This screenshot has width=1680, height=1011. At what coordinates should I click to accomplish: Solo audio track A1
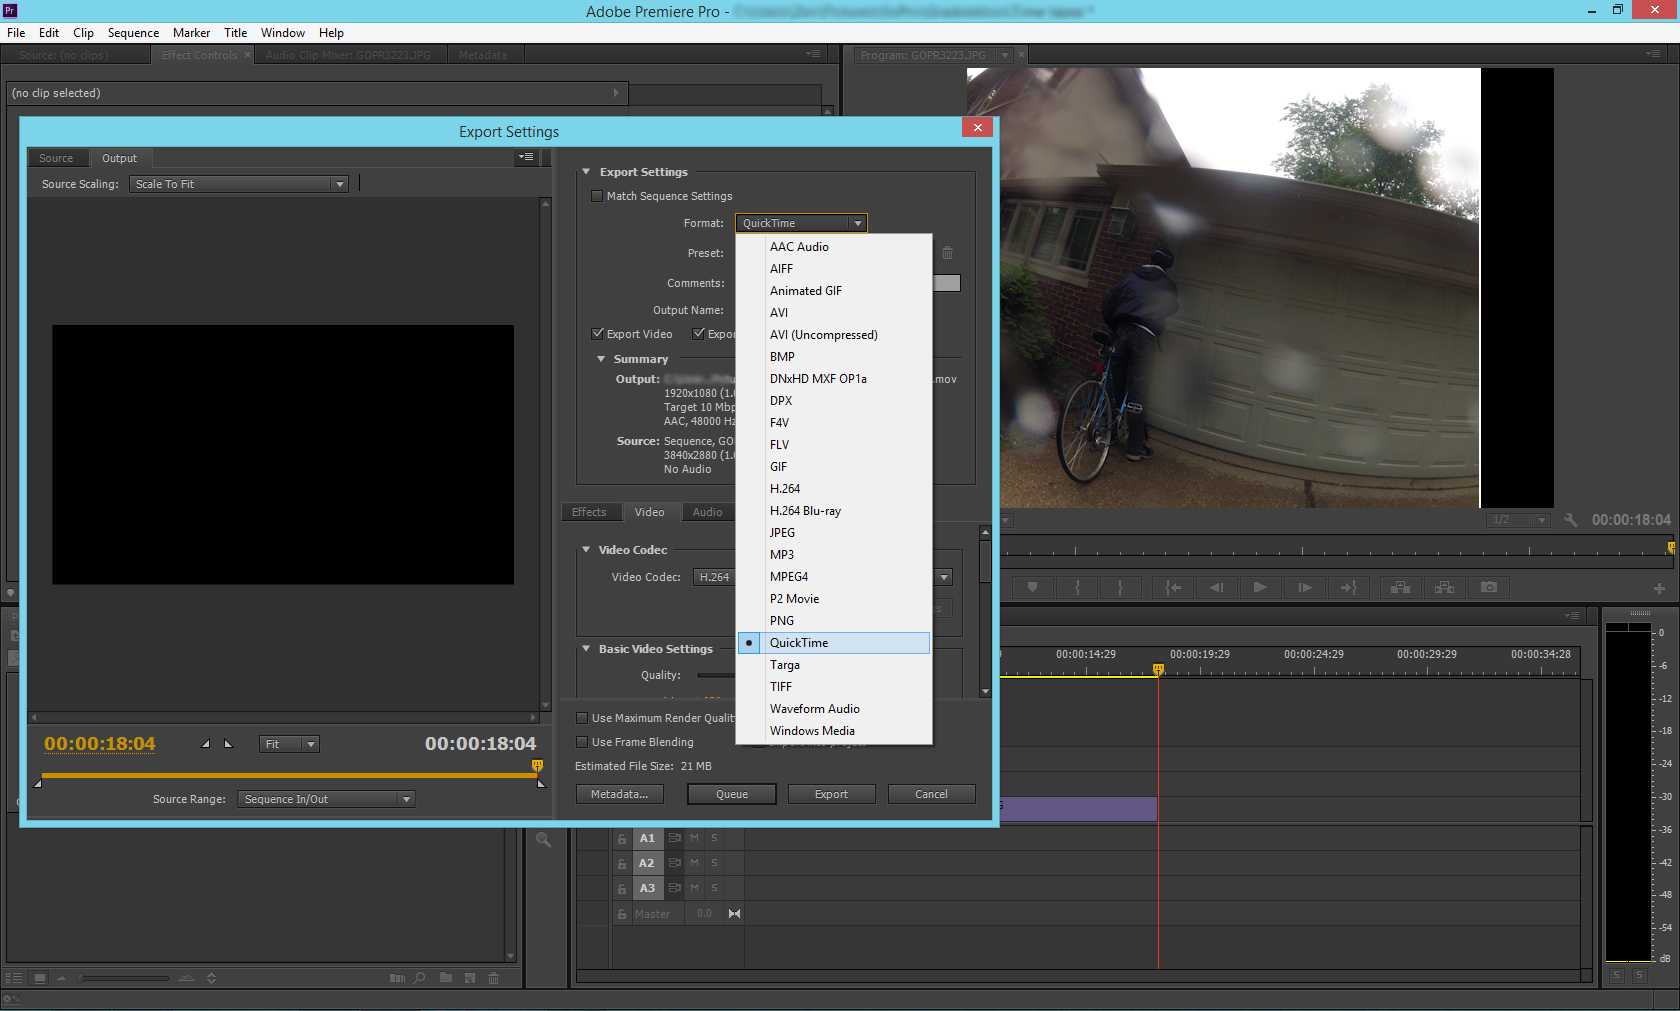click(714, 839)
